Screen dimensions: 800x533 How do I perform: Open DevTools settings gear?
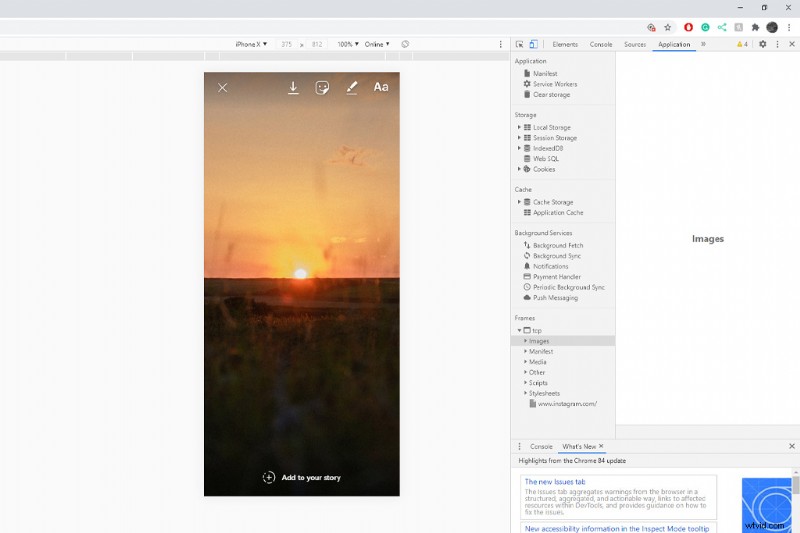coord(762,44)
